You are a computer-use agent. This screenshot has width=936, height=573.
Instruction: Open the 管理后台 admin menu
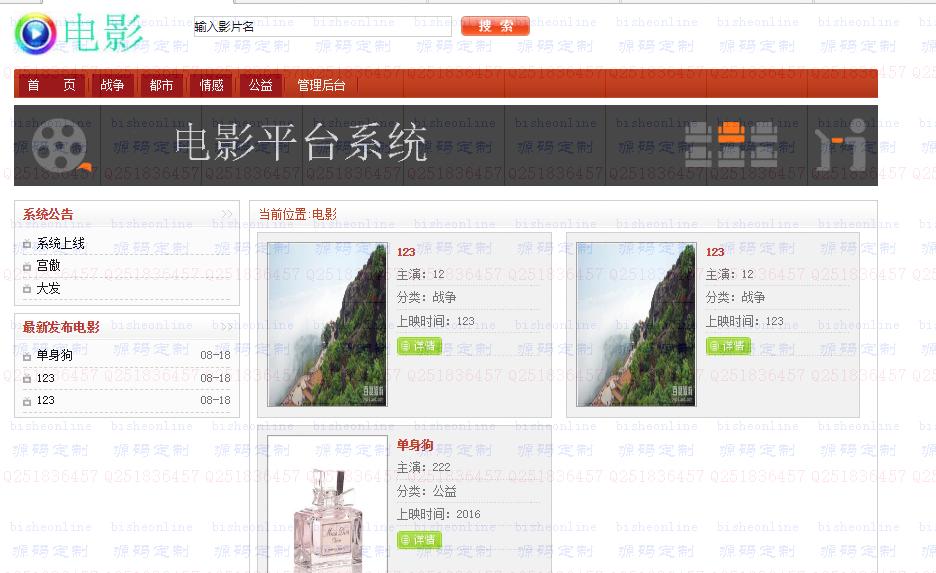[321, 85]
